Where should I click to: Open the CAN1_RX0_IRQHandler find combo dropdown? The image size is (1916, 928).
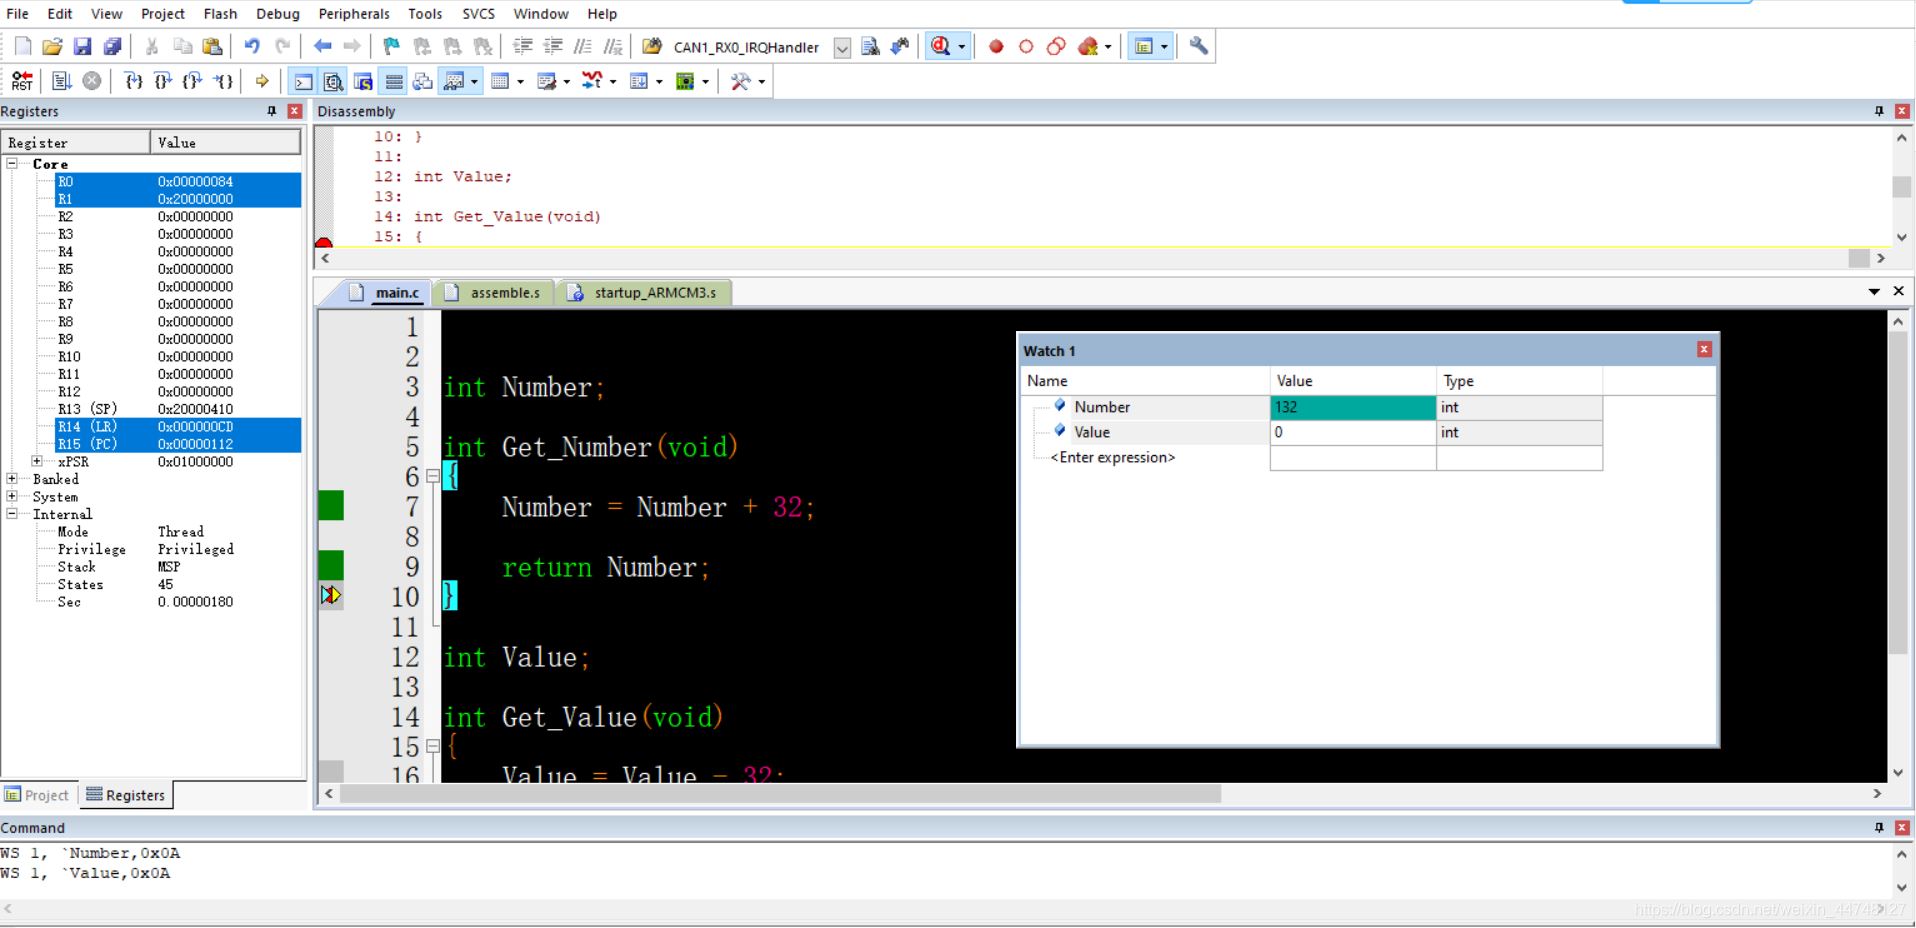[x=842, y=47]
